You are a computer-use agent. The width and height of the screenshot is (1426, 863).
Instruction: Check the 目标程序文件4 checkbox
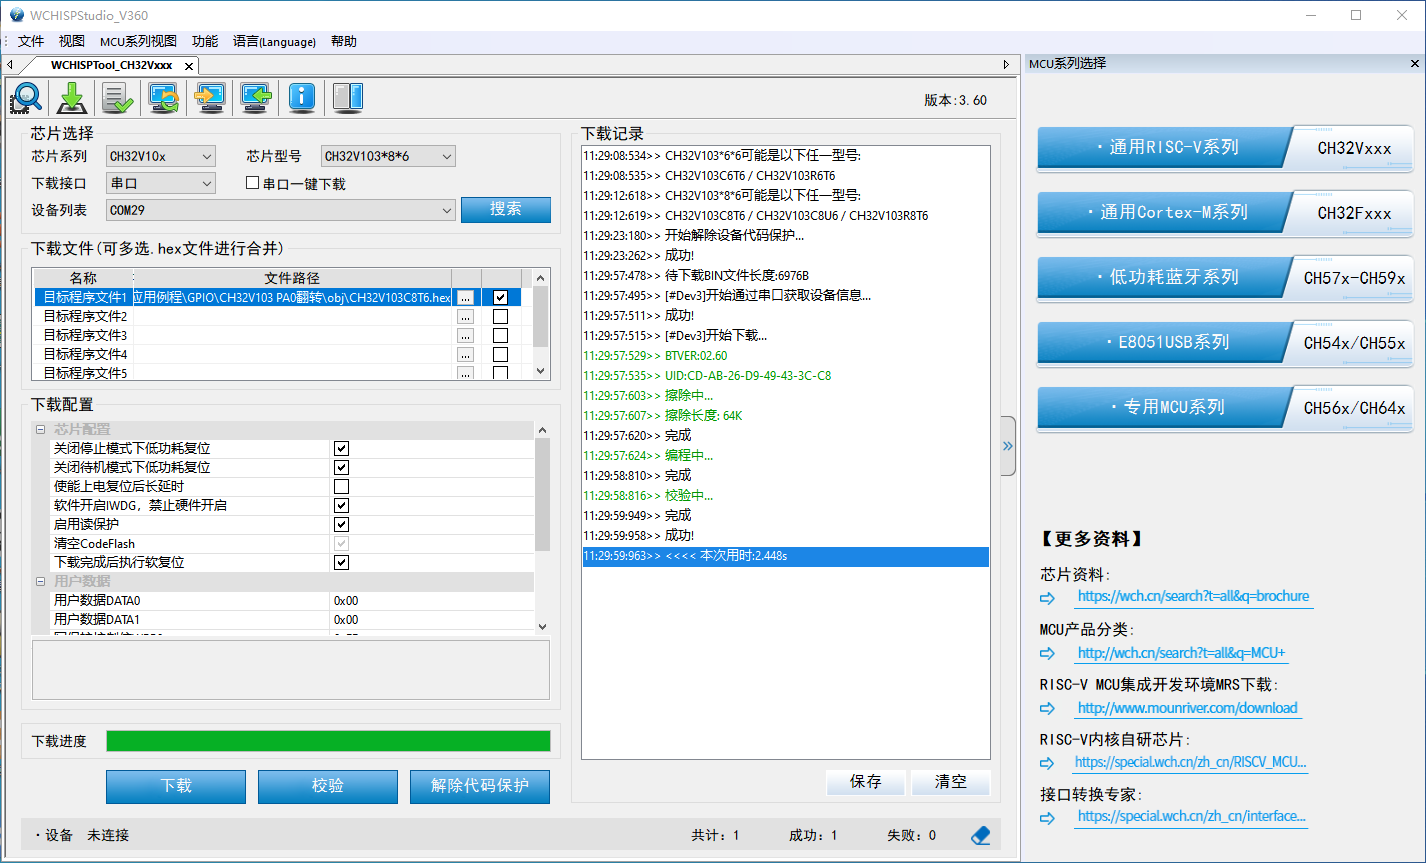(x=501, y=355)
